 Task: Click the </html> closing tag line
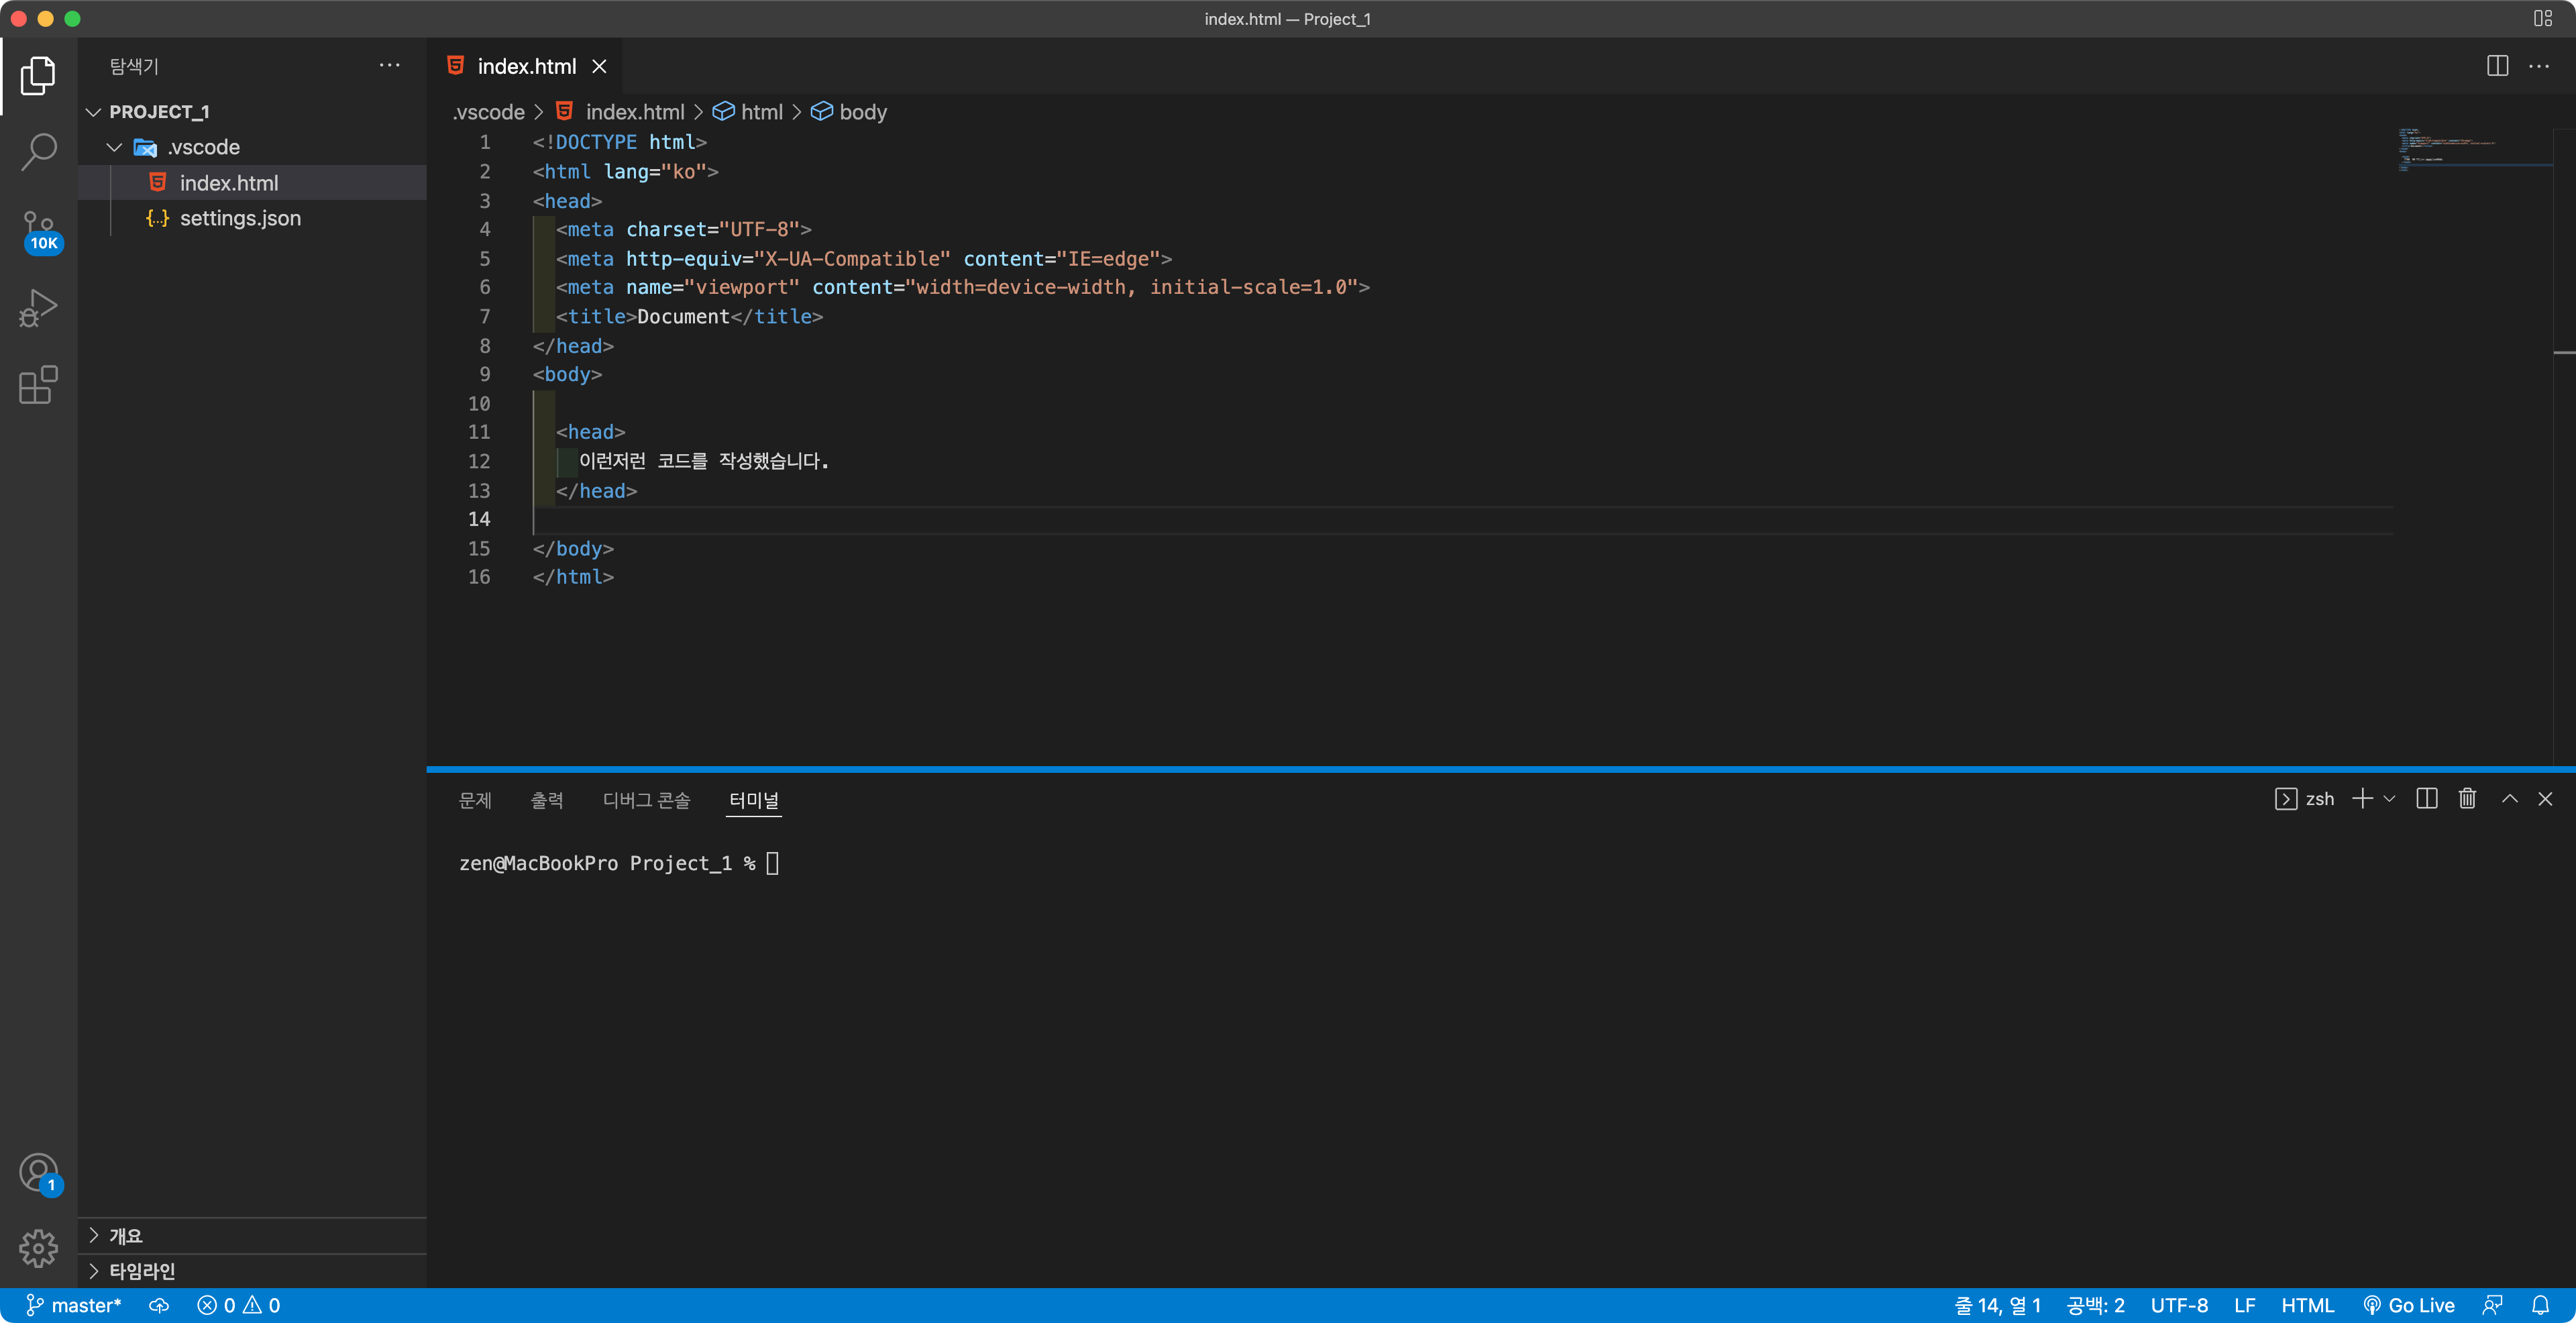573,577
